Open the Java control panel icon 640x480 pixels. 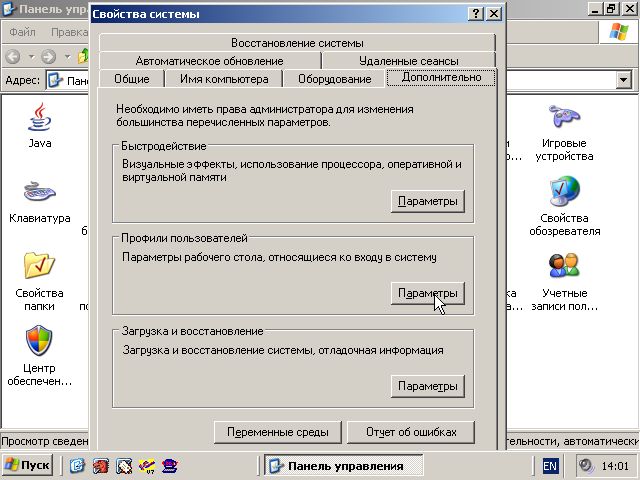click(x=40, y=117)
